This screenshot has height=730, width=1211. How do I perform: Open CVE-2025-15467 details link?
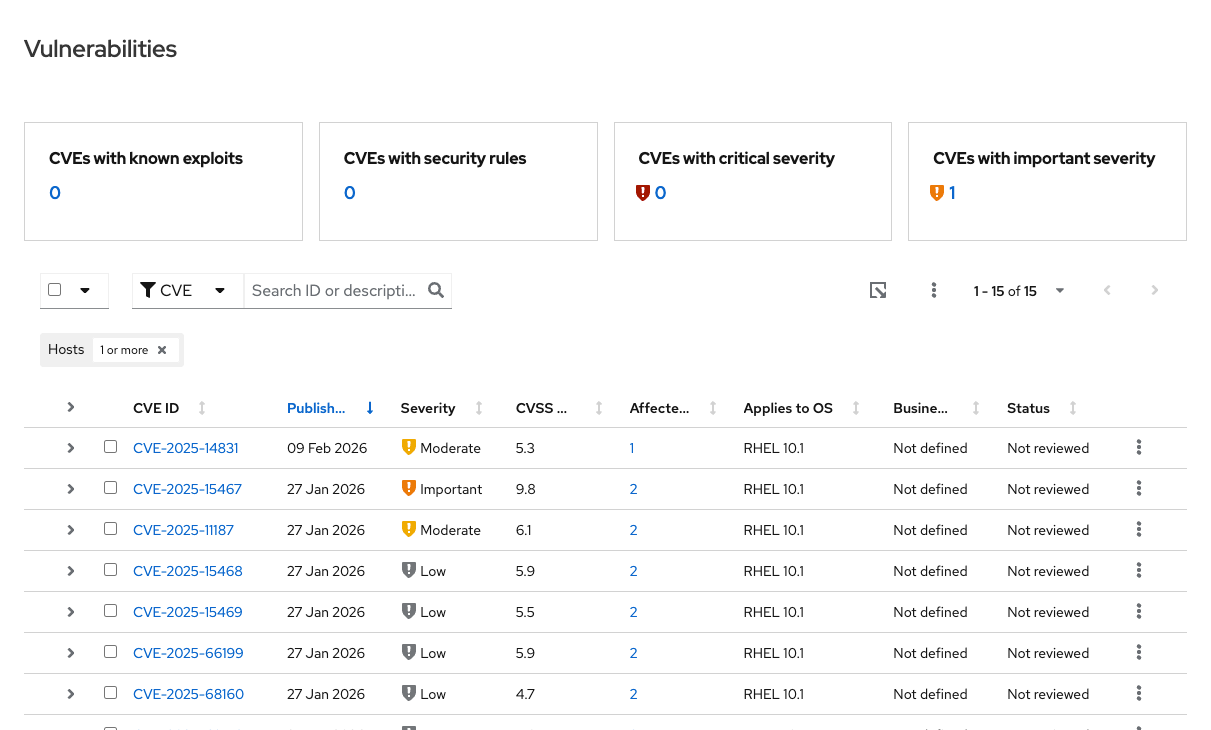[187, 489]
